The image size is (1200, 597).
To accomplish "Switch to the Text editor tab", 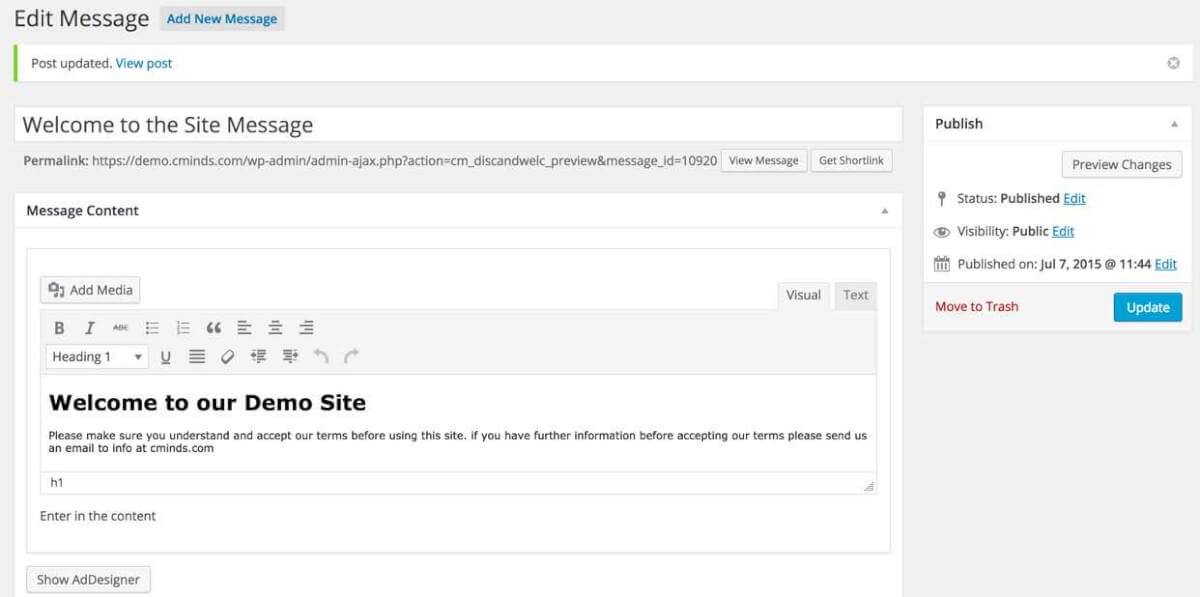I will click(855, 295).
